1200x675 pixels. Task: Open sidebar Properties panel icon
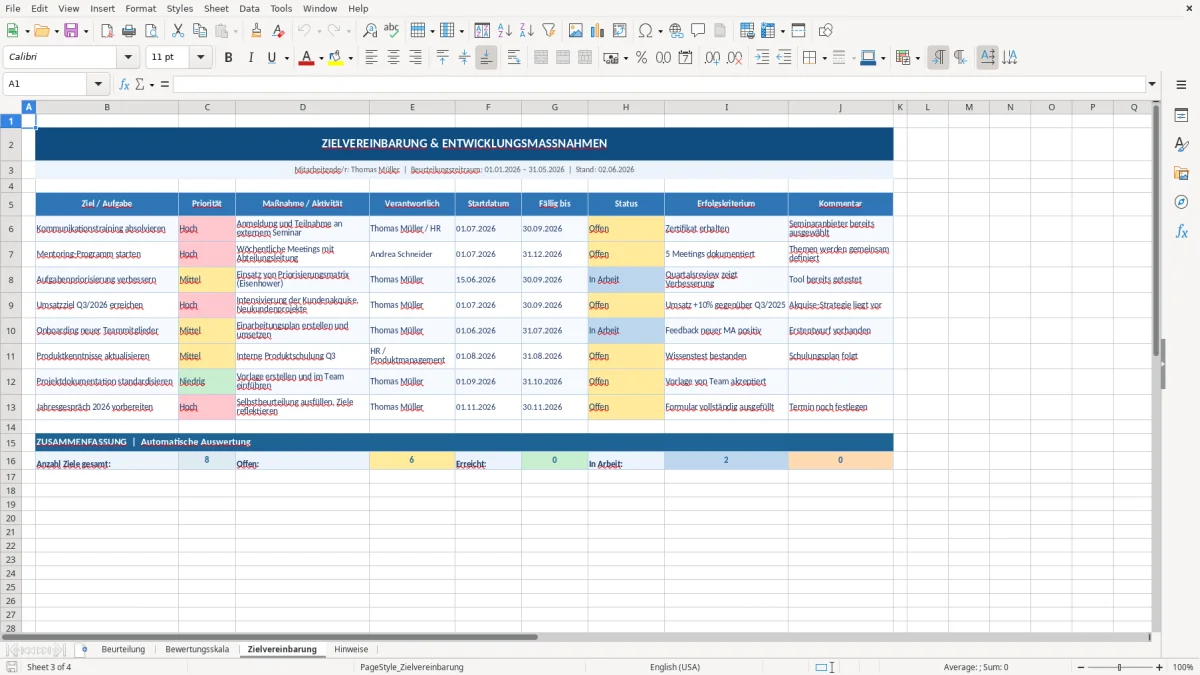tap(1181, 116)
